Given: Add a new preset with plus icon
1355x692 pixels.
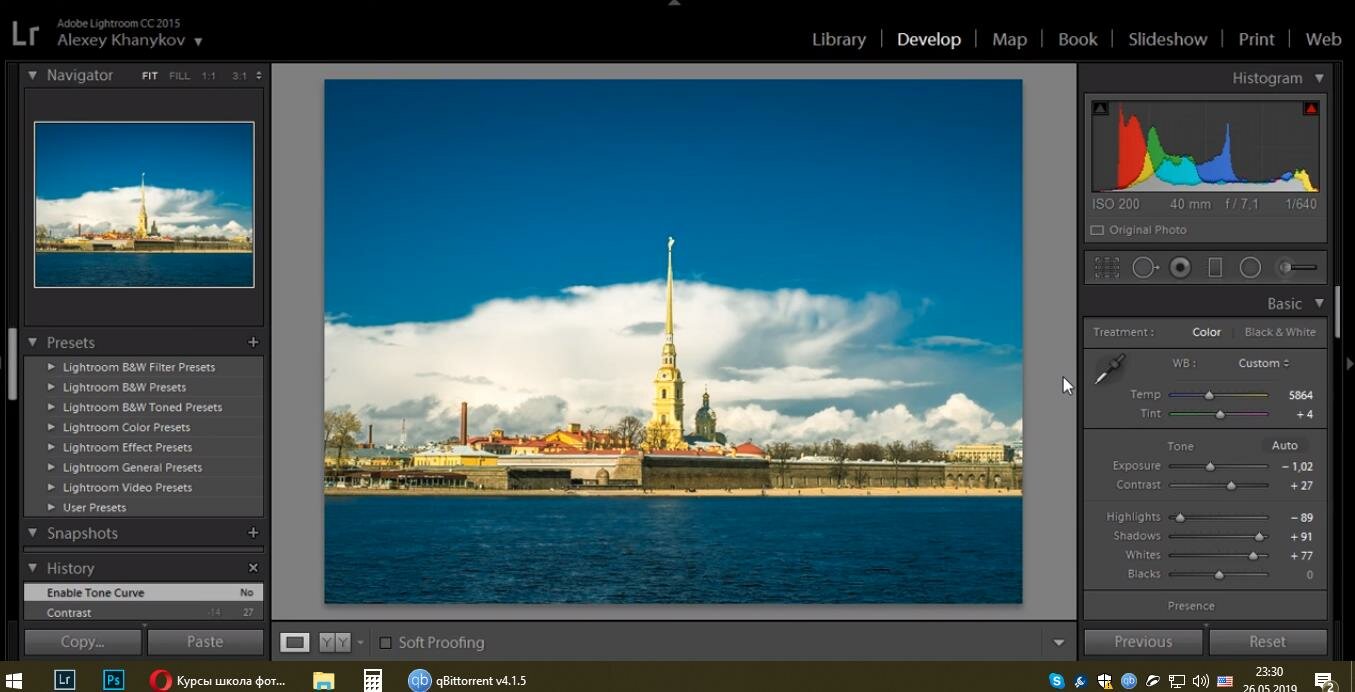Looking at the screenshot, I should 253,342.
